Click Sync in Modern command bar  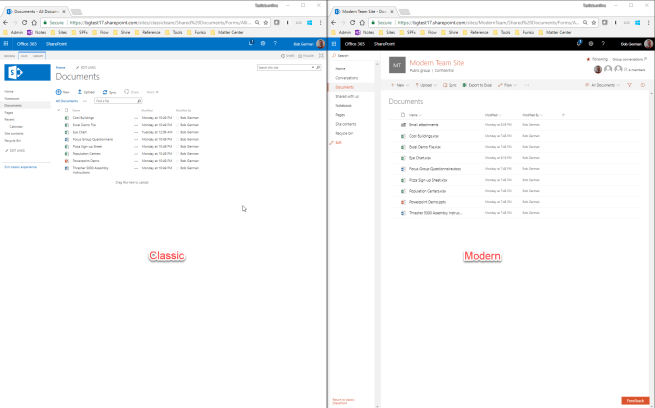point(450,85)
